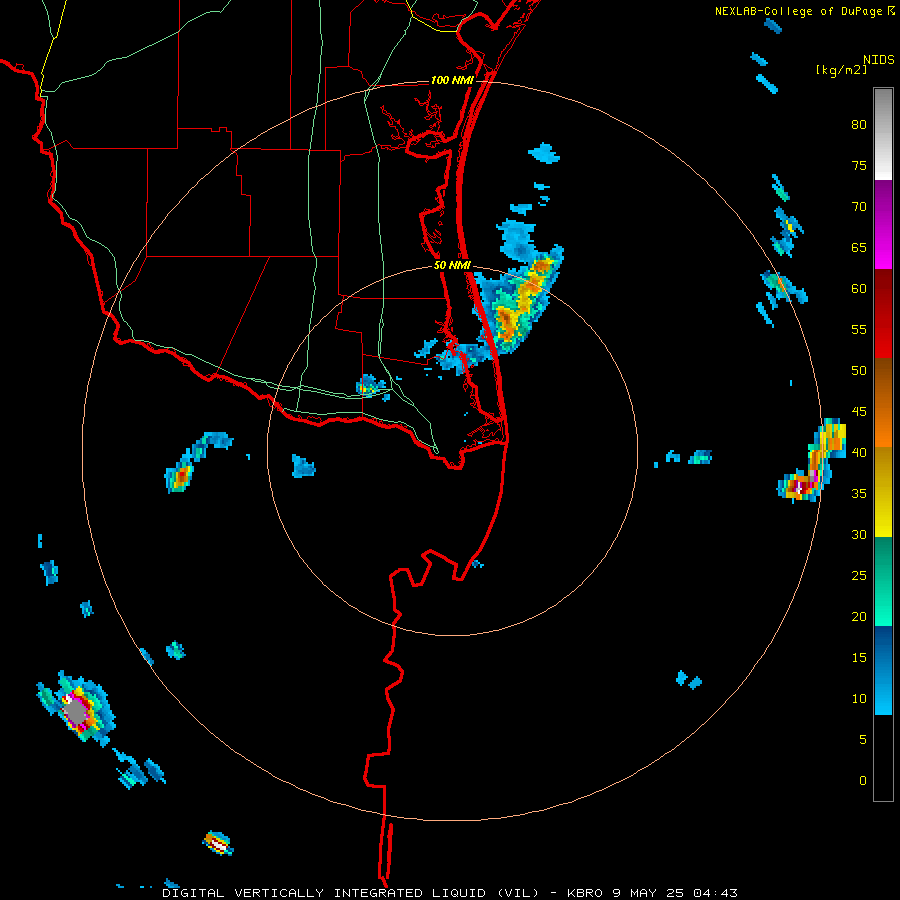Click the 0 value on the scale
The image size is (900, 900).
(x=863, y=781)
